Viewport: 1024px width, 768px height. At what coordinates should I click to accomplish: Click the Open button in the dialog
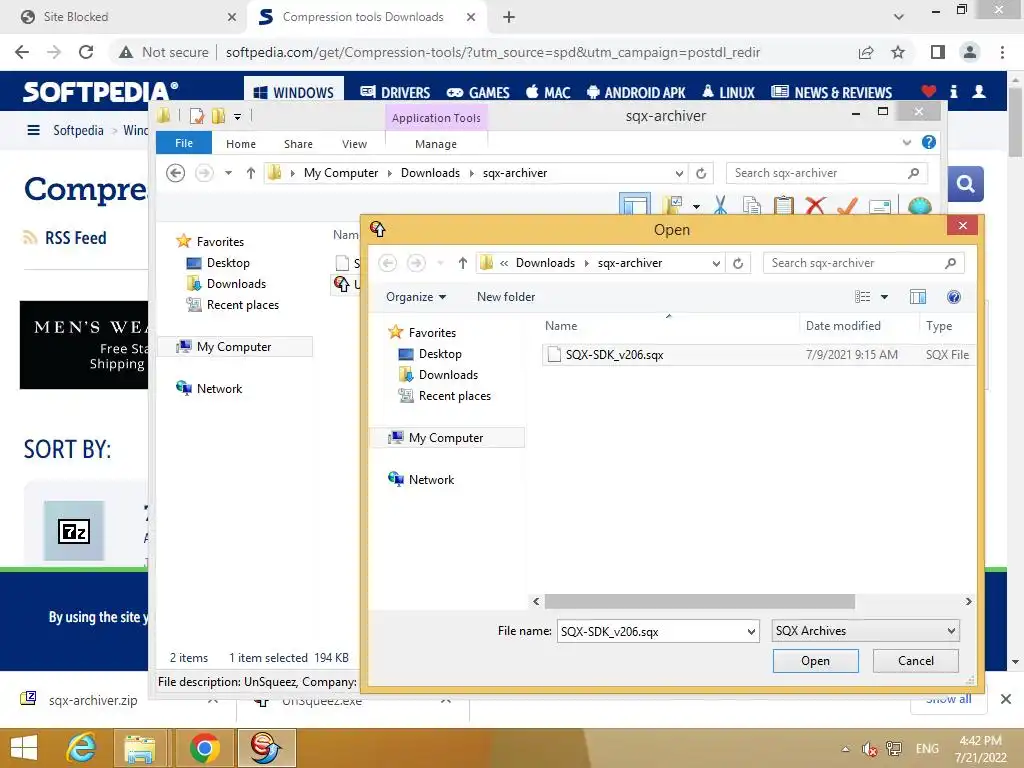(815, 660)
